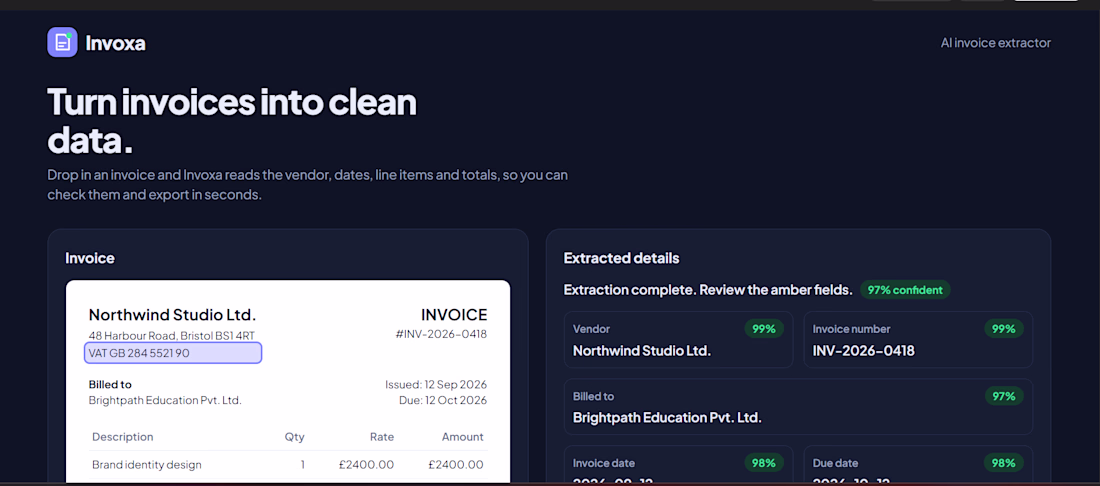
Task: Click the Issued: 12 Sep 2026 date text
Action: 436,384
